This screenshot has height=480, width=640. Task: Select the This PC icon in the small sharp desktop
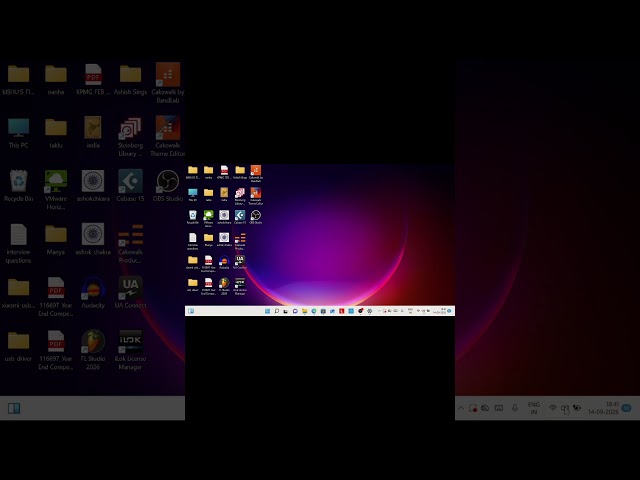tap(193, 195)
